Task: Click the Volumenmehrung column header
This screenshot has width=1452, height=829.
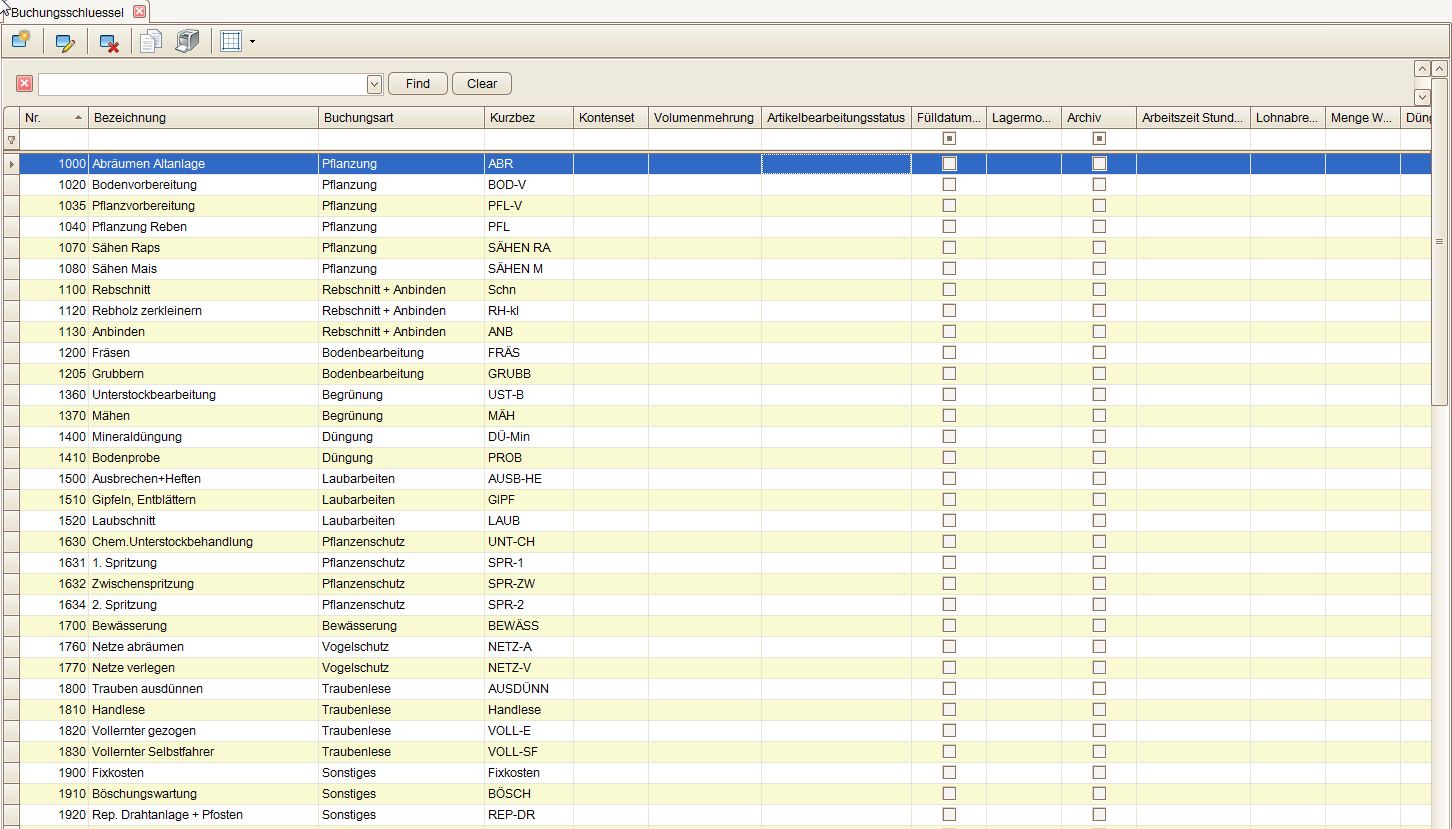Action: tap(704, 117)
